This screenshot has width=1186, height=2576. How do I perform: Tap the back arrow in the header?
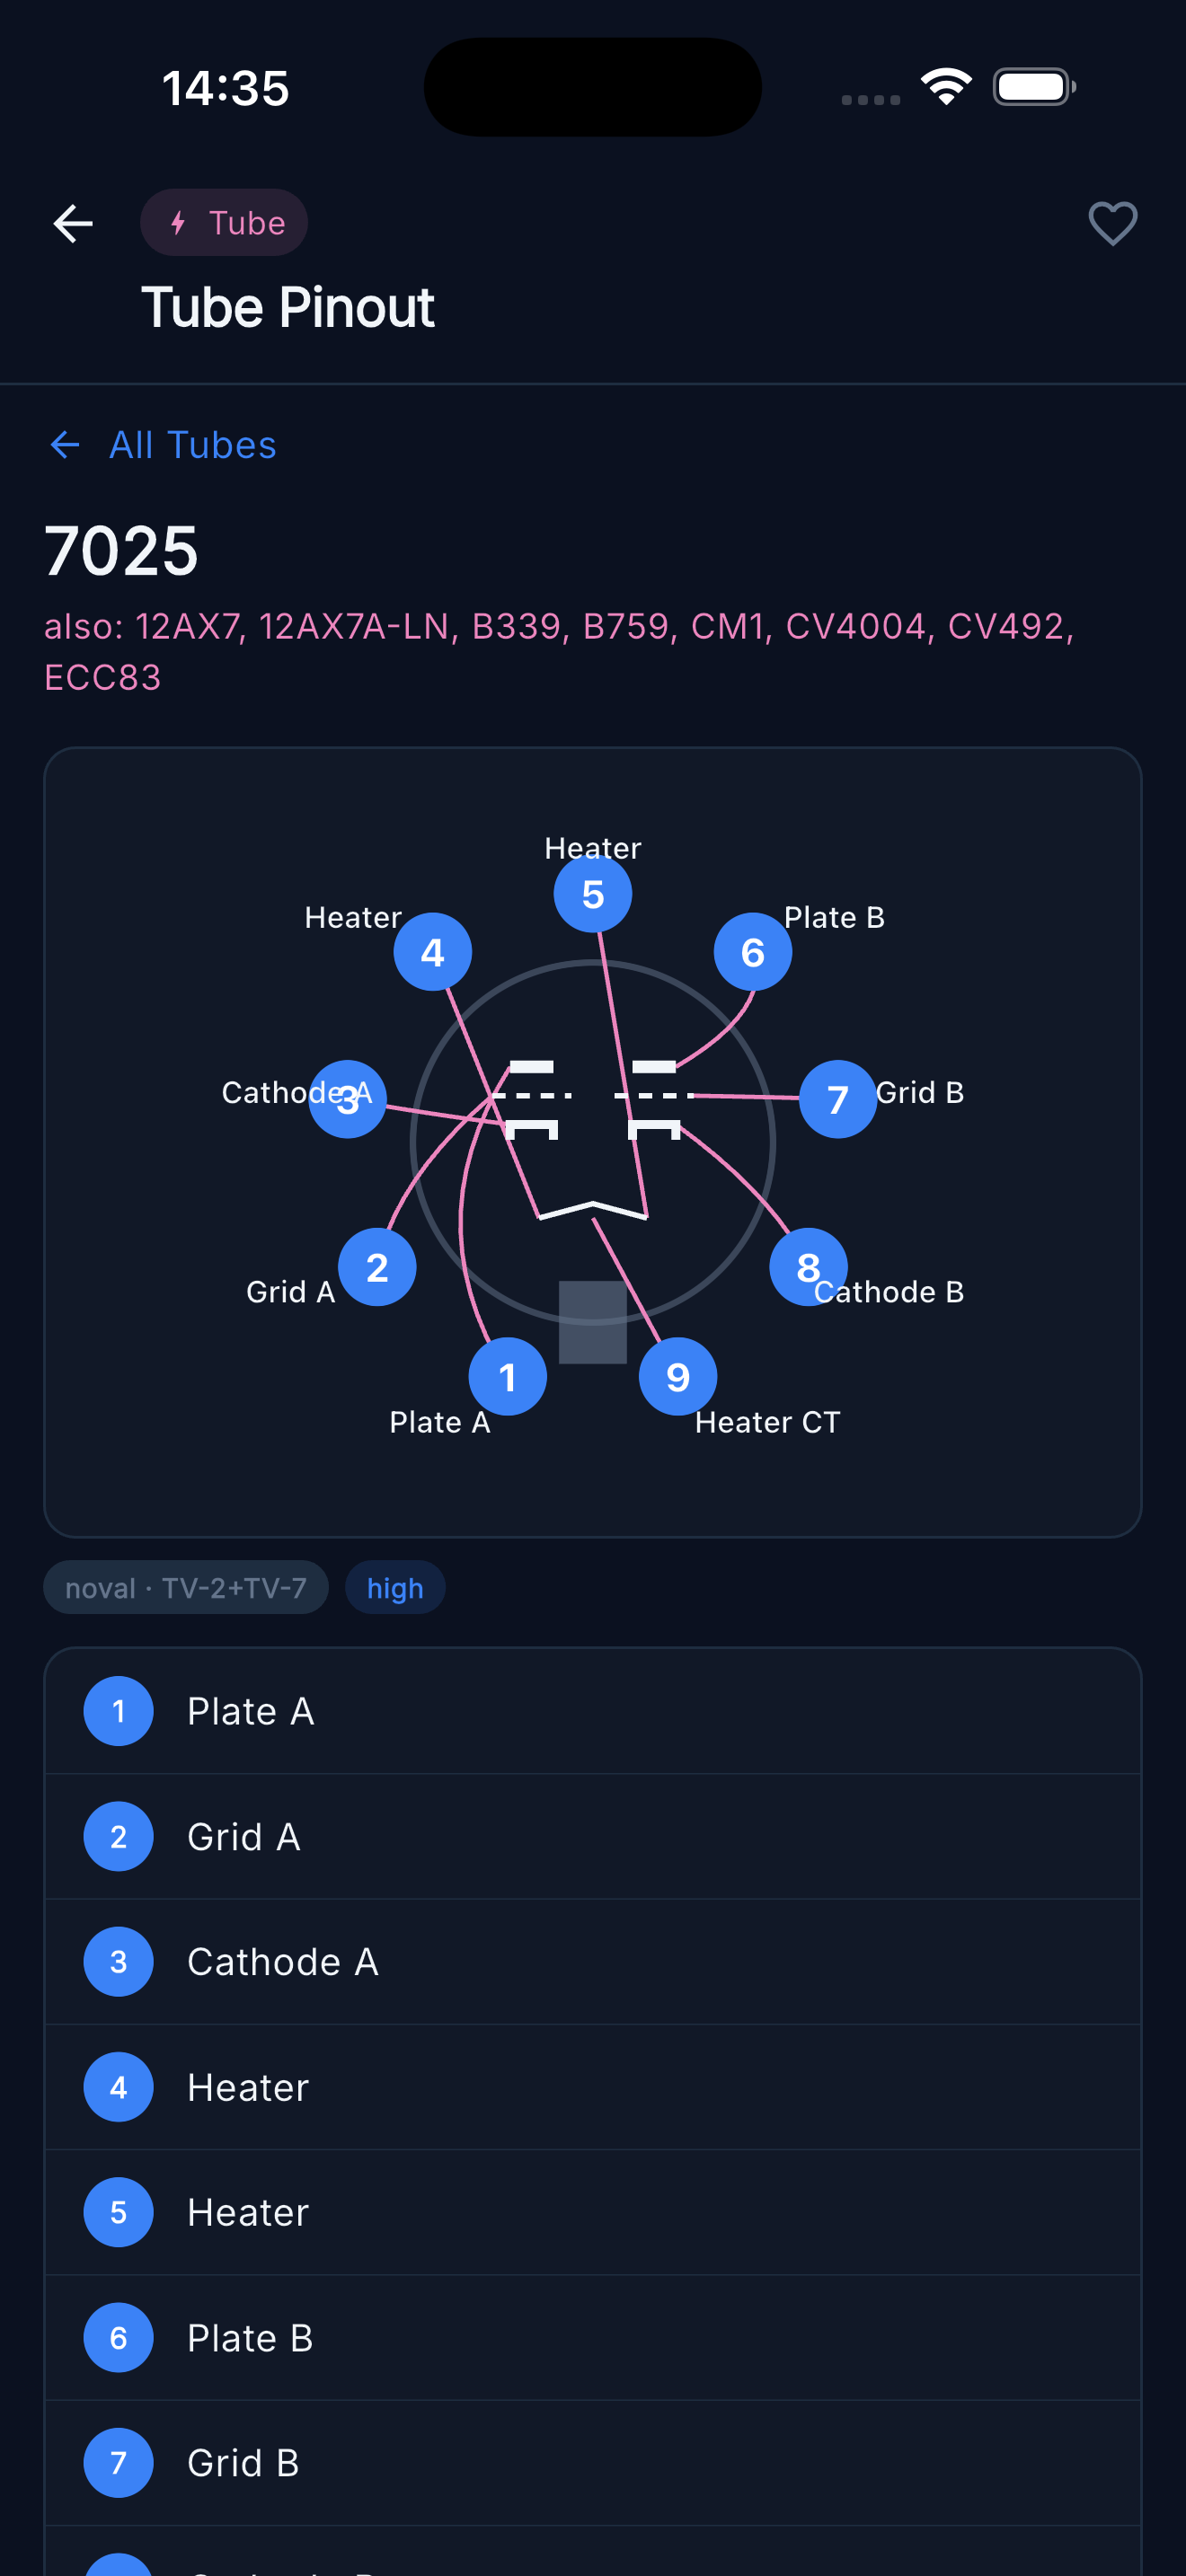(x=73, y=223)
